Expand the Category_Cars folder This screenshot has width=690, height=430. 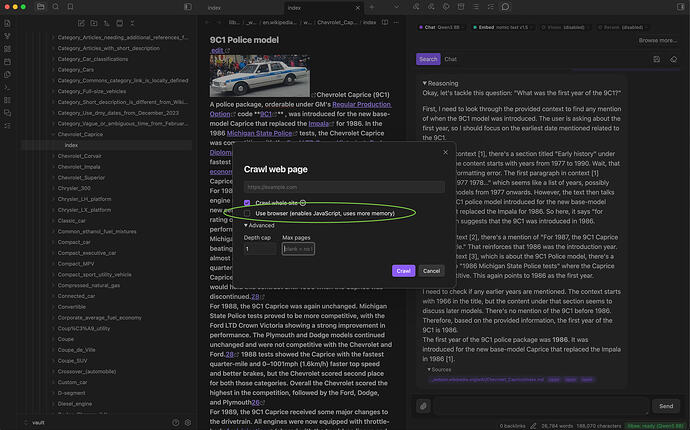click(x=75, y=70)
